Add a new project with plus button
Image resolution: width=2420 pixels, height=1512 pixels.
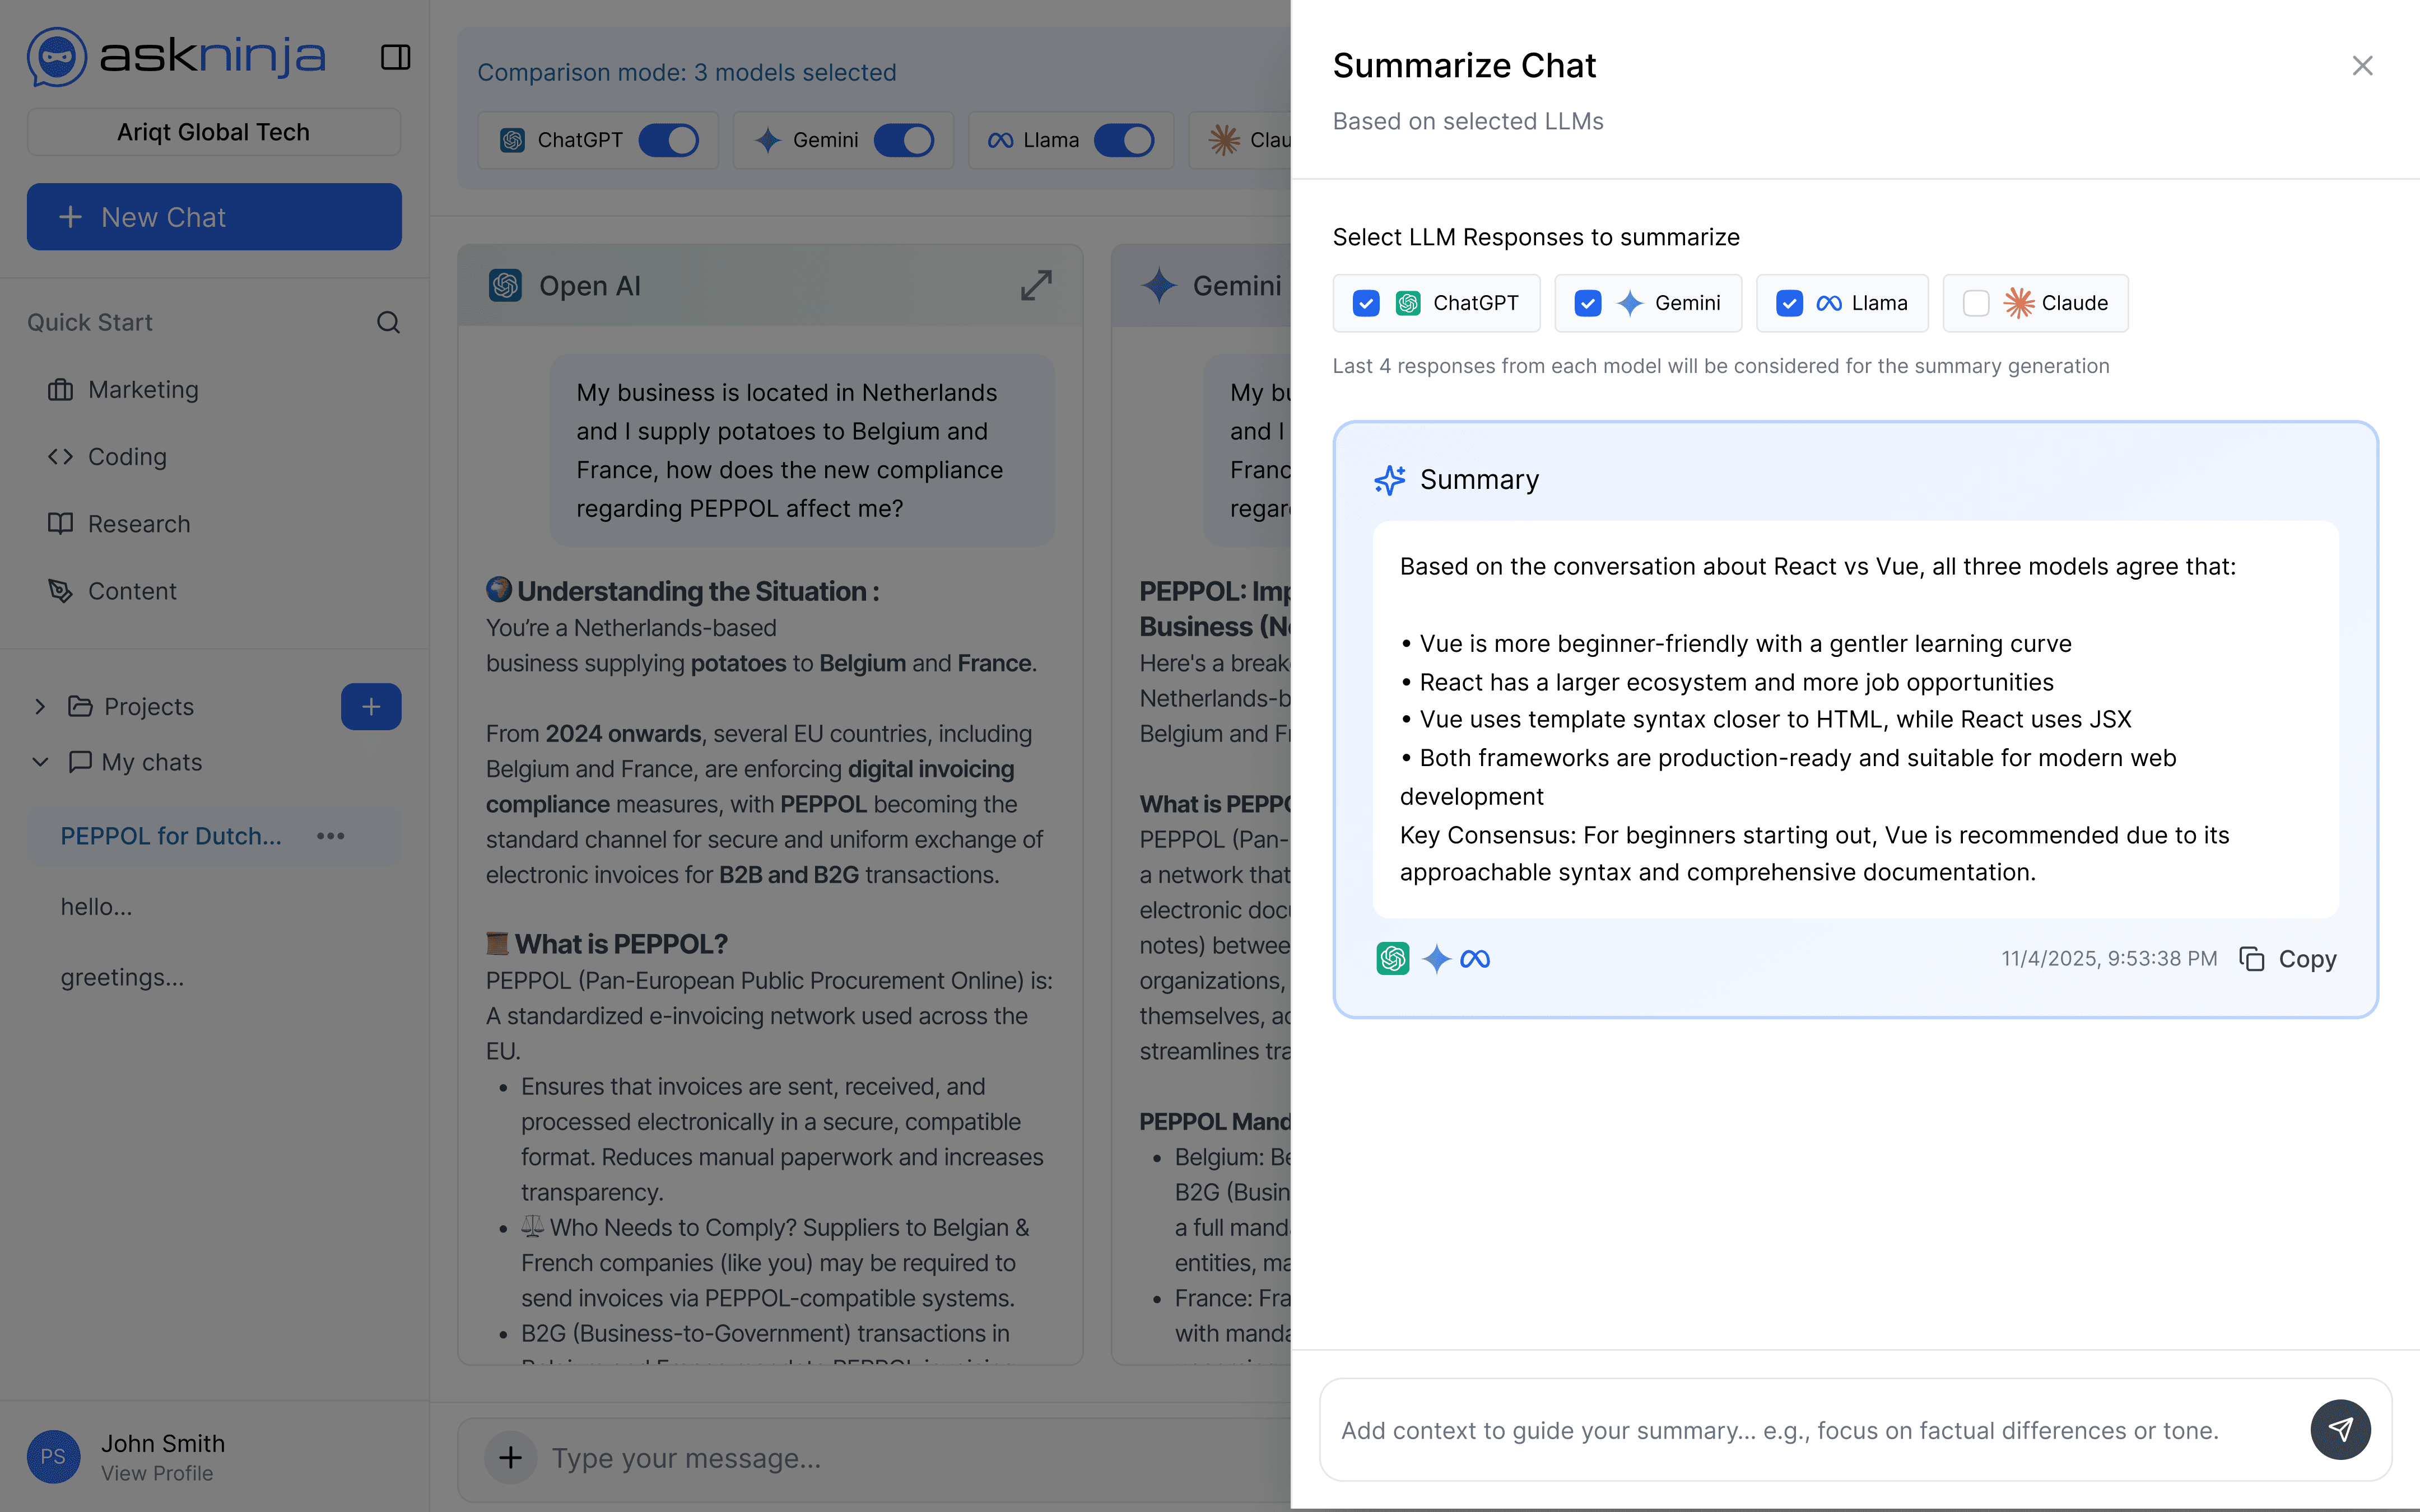pos(370,707)
